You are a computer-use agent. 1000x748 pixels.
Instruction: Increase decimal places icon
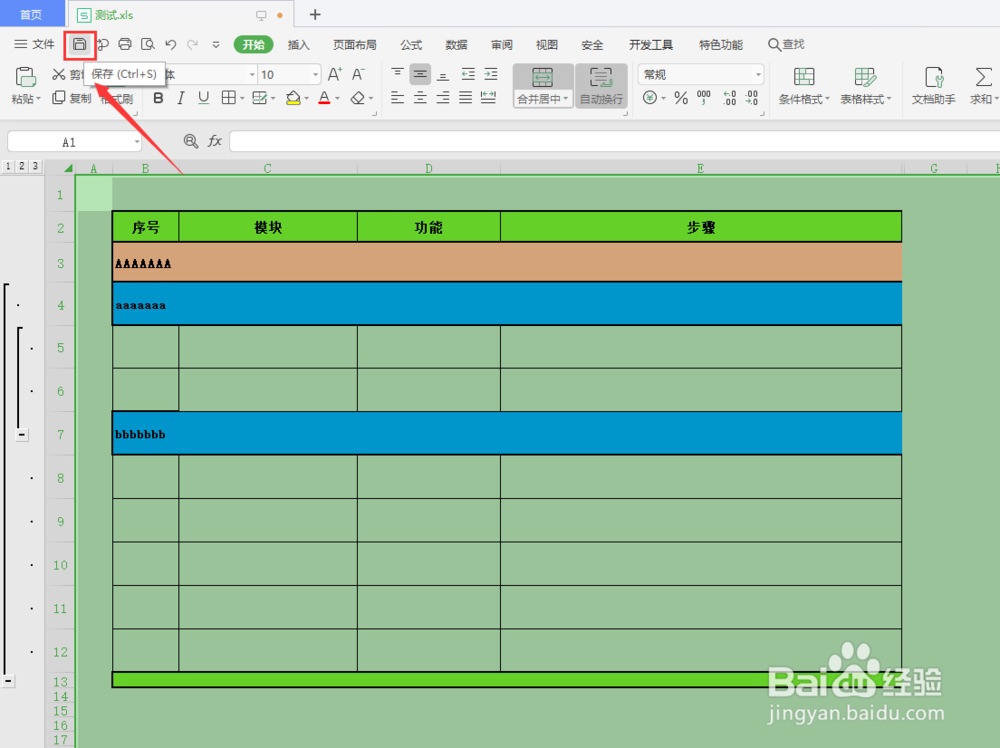point(730,98)
